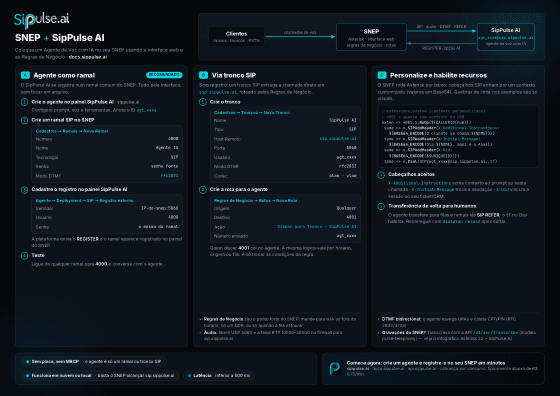This screenshot has height=396, width=560.
Task: Click the 'Nome' row with value SipPulse AI
Action: point(285,120)
